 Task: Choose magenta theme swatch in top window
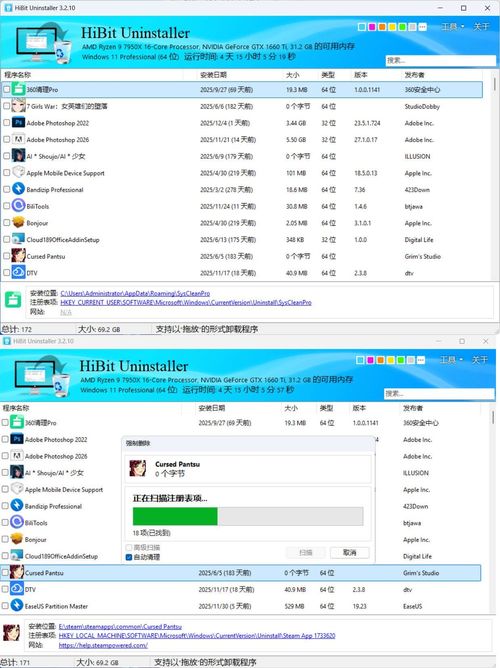(372, 27)
